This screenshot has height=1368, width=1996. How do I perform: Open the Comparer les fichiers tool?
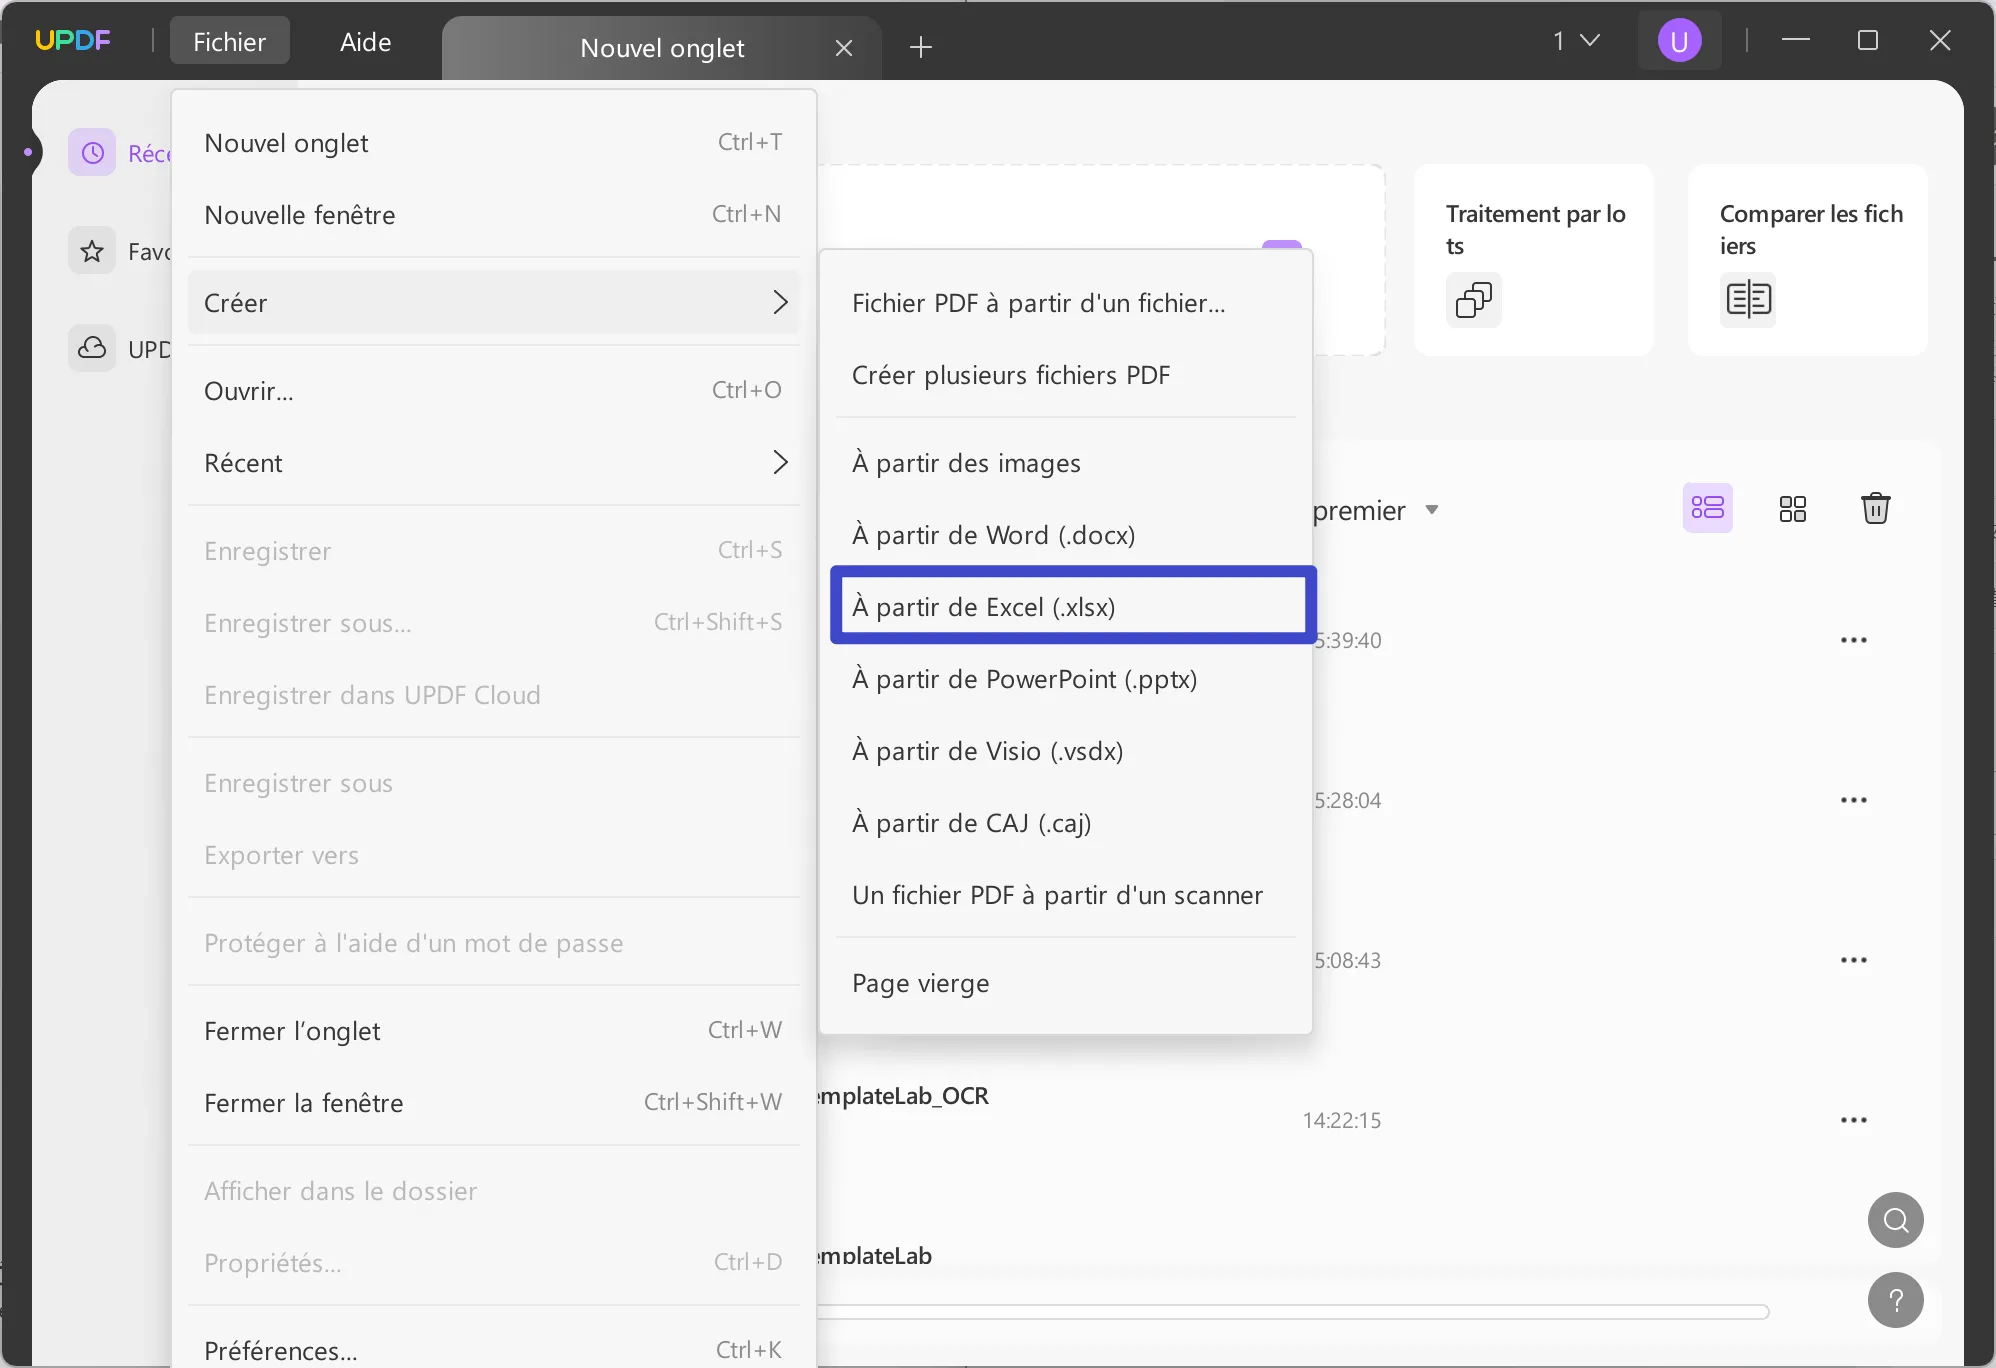coord(1807,258)
